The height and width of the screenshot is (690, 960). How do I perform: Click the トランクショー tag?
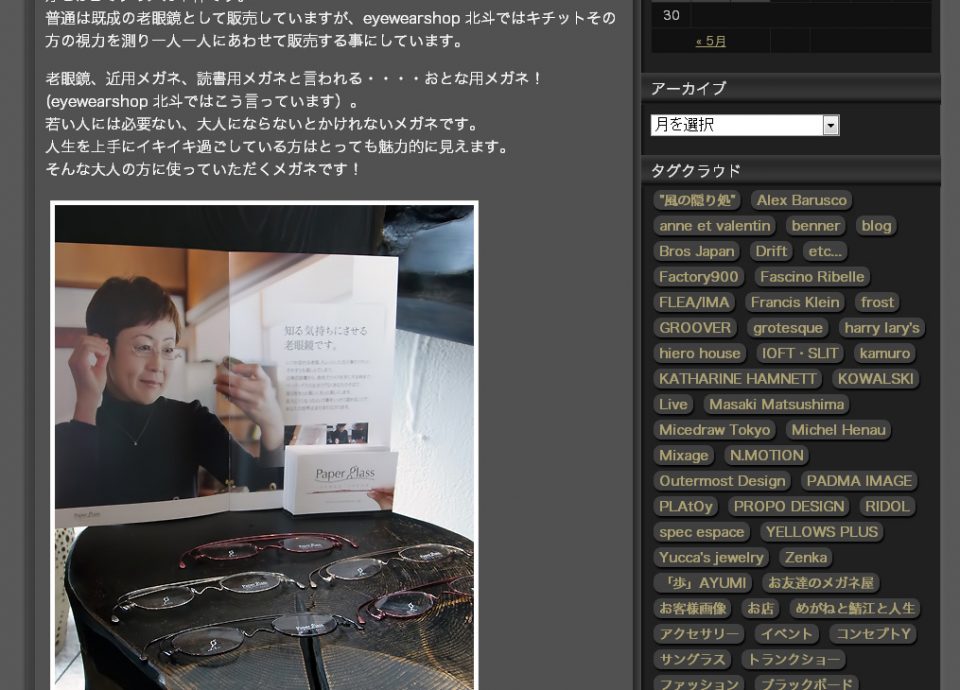pos(793,659)
